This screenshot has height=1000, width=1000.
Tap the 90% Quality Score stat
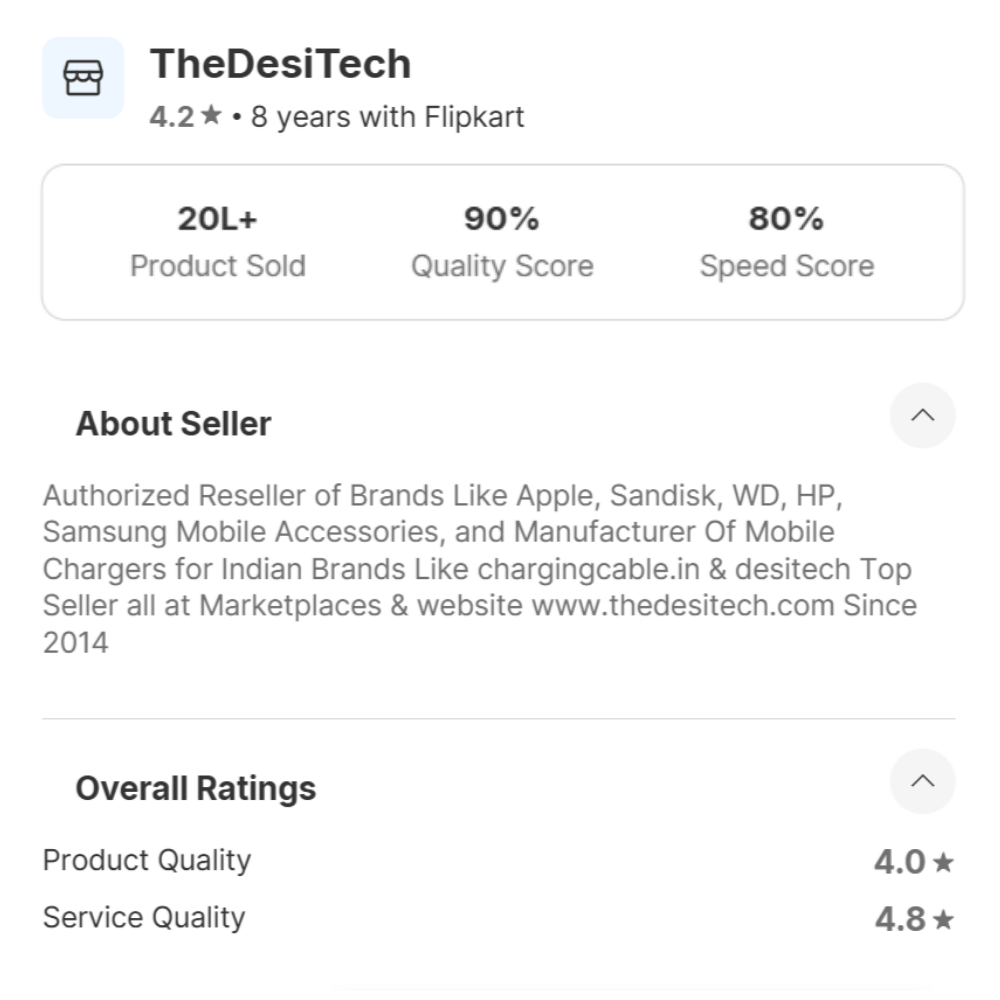(x=502, y=241)
